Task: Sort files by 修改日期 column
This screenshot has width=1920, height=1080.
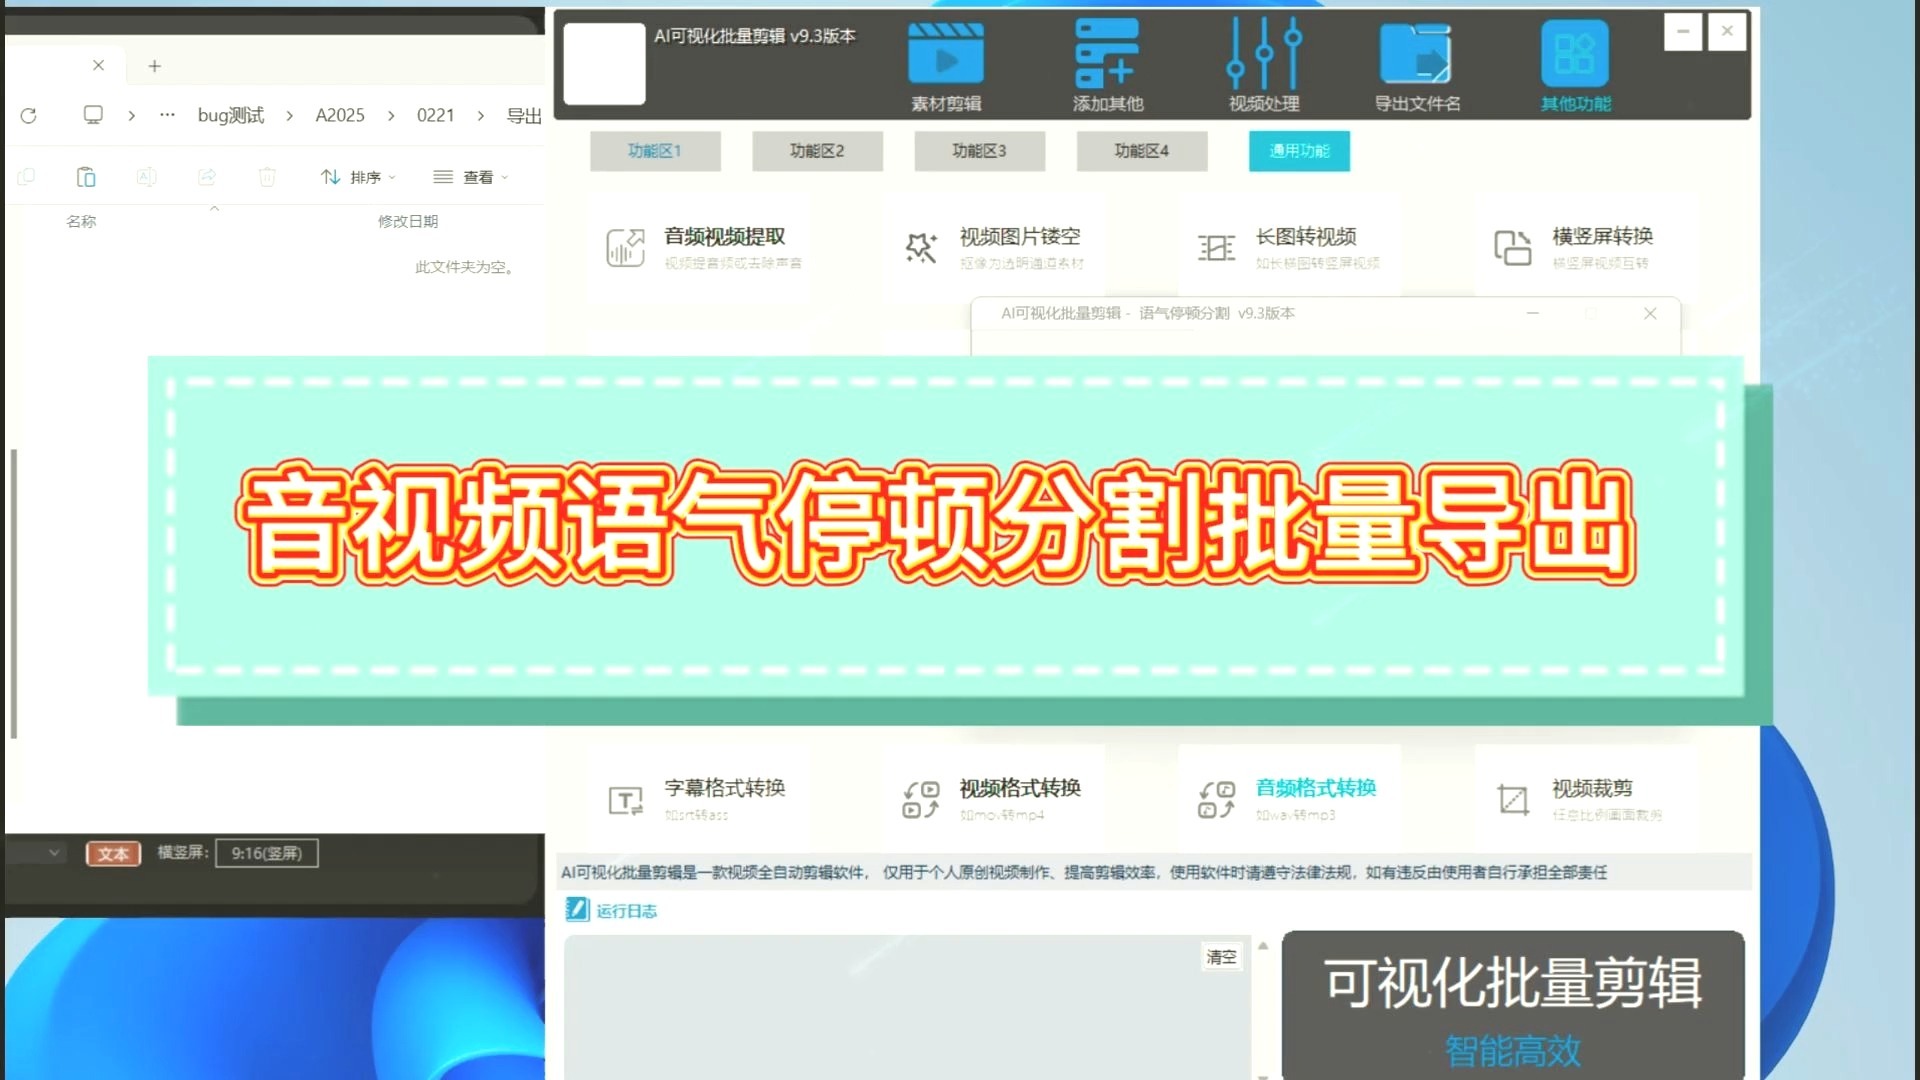Action: point(408,221)
